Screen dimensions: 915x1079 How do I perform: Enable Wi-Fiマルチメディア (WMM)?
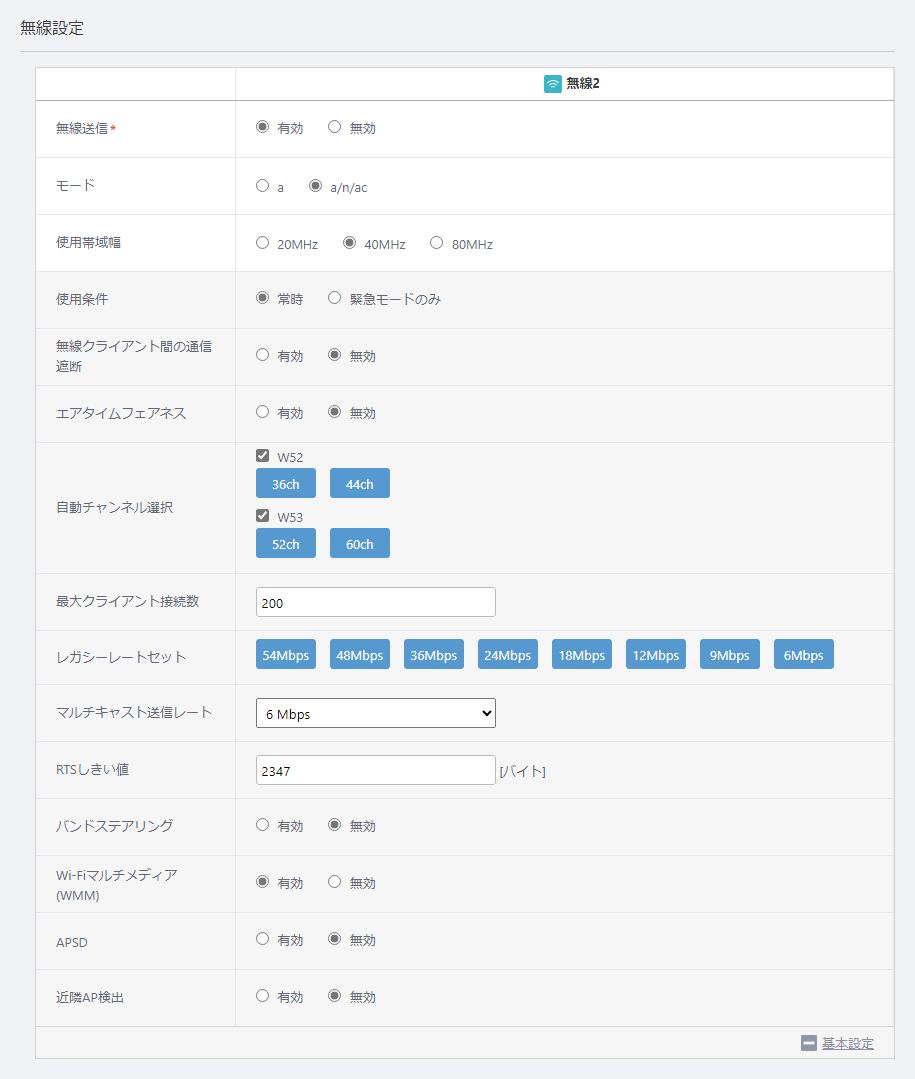[262, 882]
